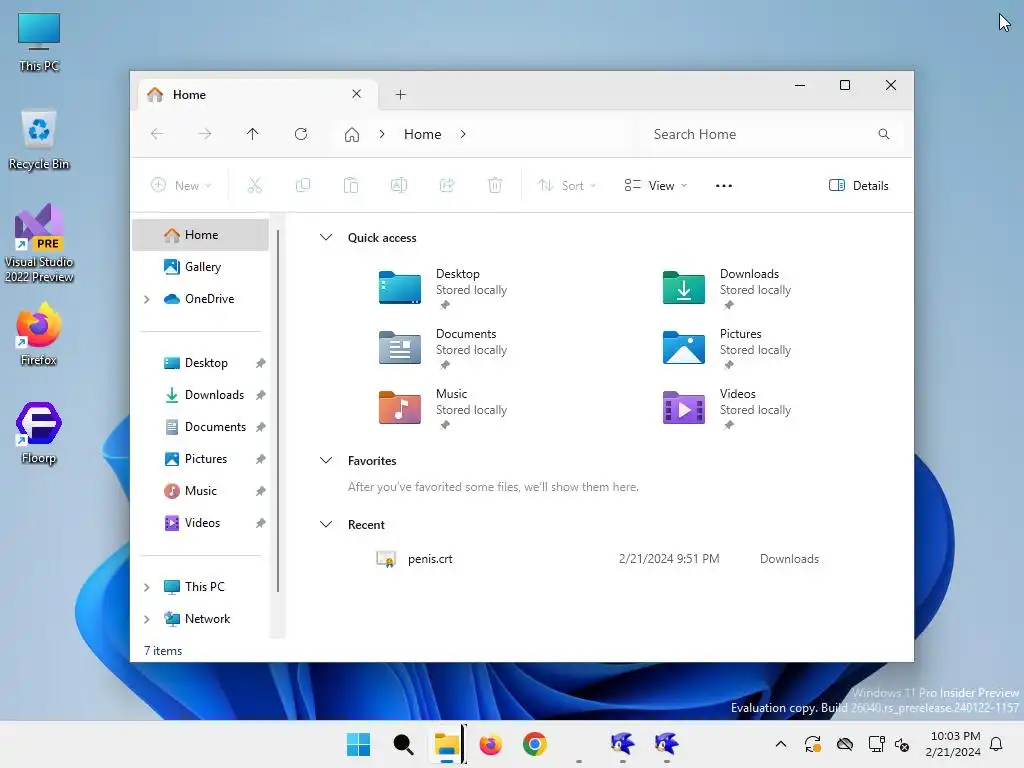This screenshot has height=768, width=1024.
Task: Select Visual Studio 2022 Preview desktop shortcut
Action: pyautogui.click(x=39, y=243)
